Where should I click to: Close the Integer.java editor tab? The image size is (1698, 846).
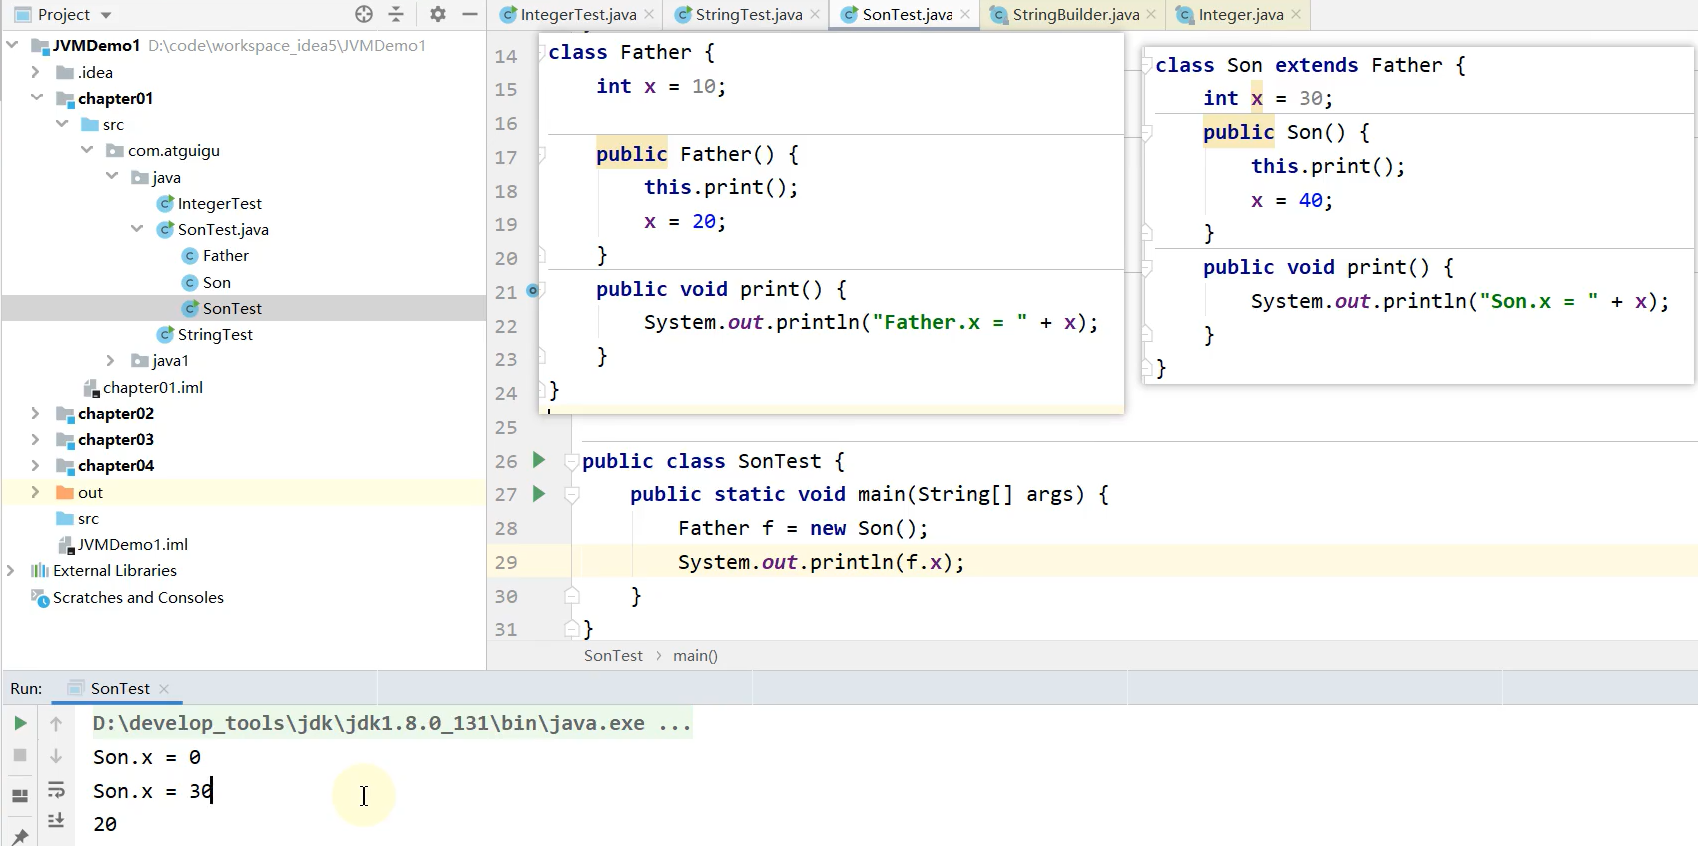click(1297, 14)
